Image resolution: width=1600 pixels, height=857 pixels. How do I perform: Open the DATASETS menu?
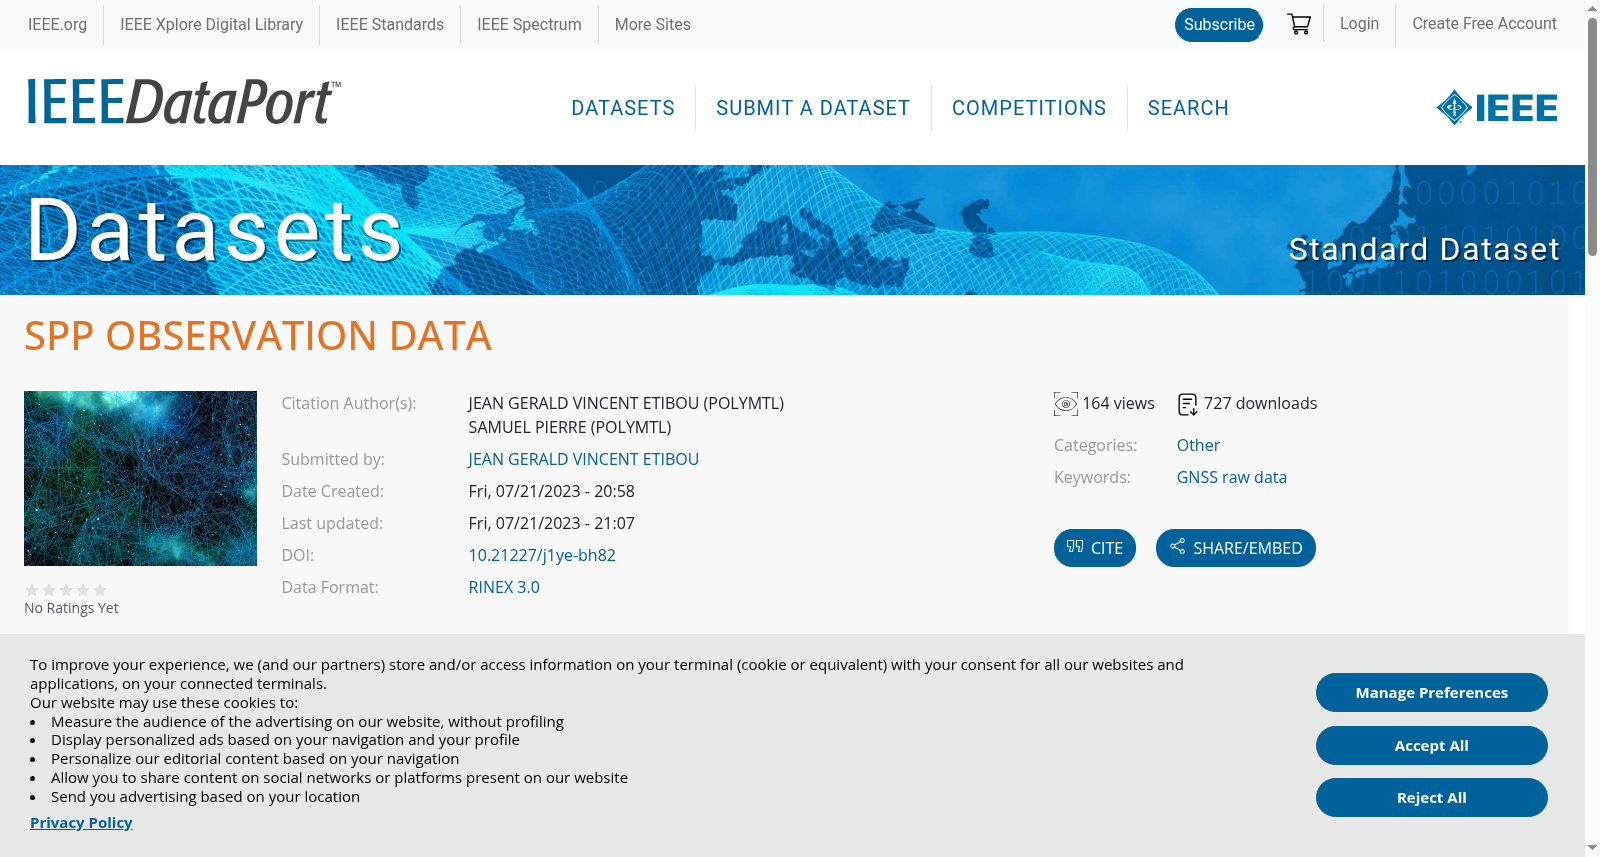pos(623,108)
